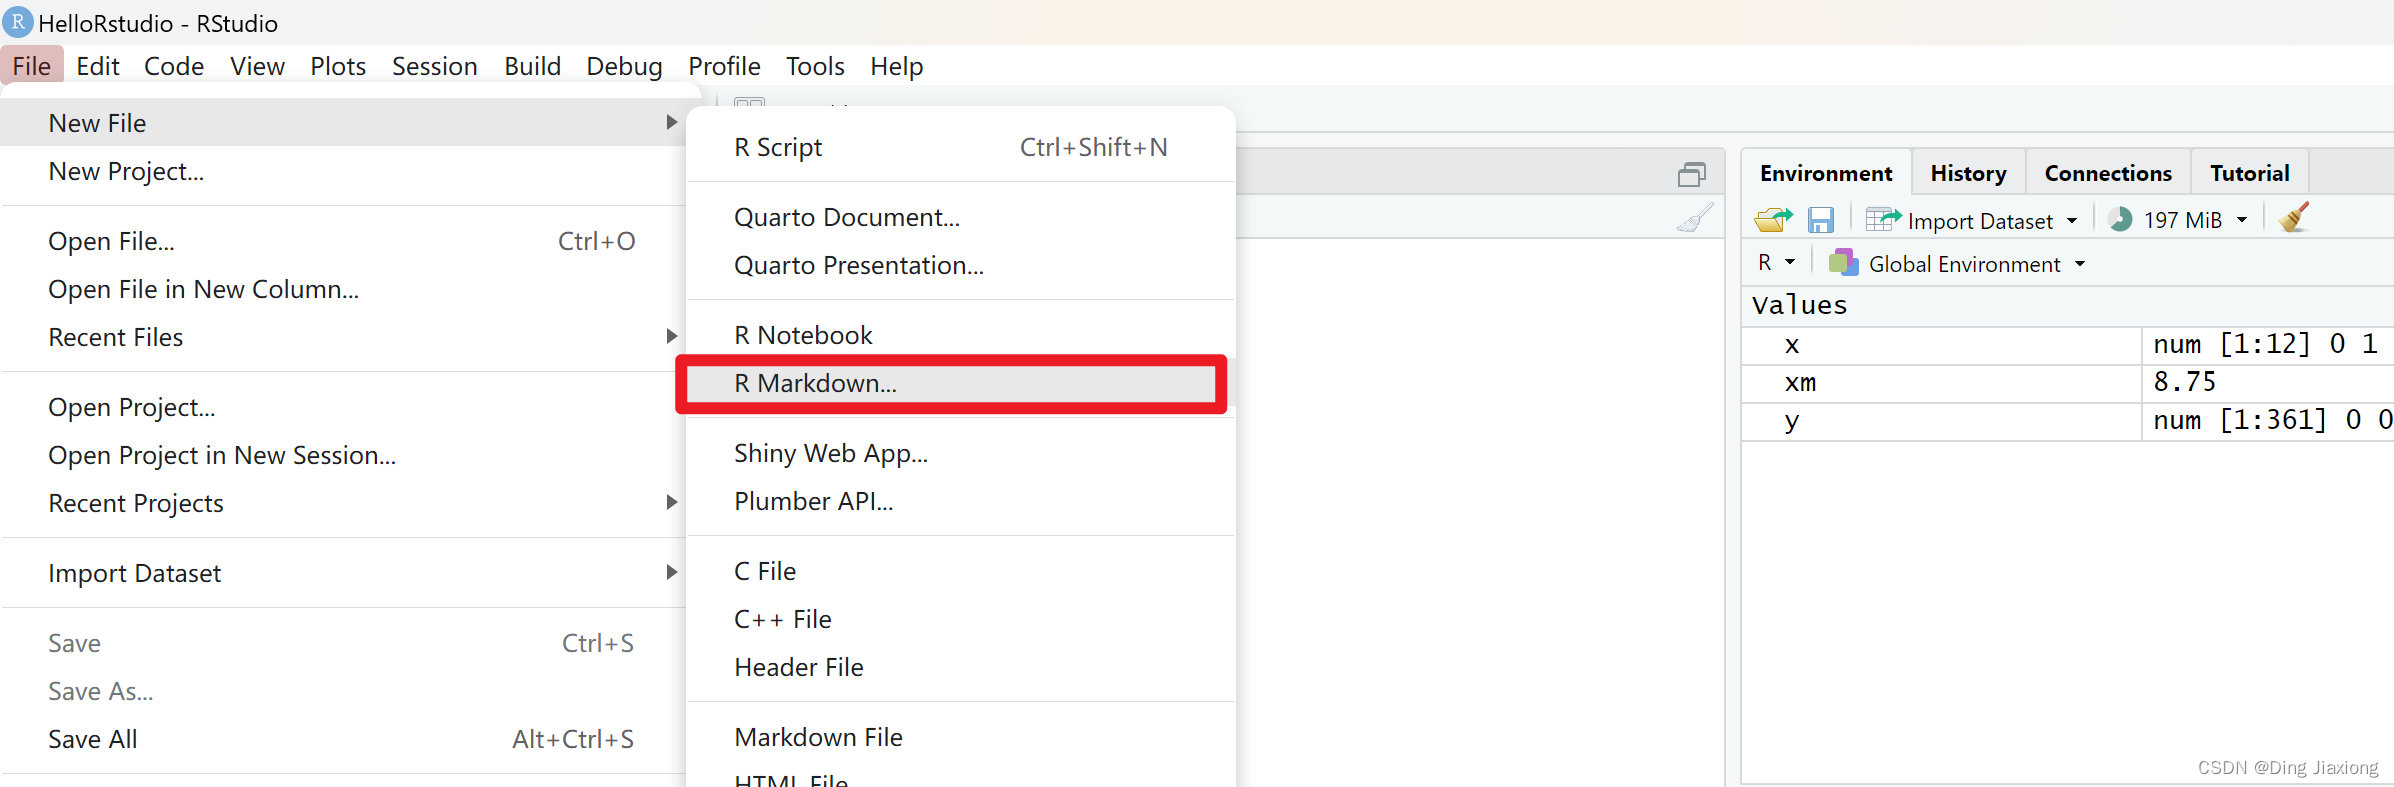Open the Import Dataset dropdown

click(1972, 220)
